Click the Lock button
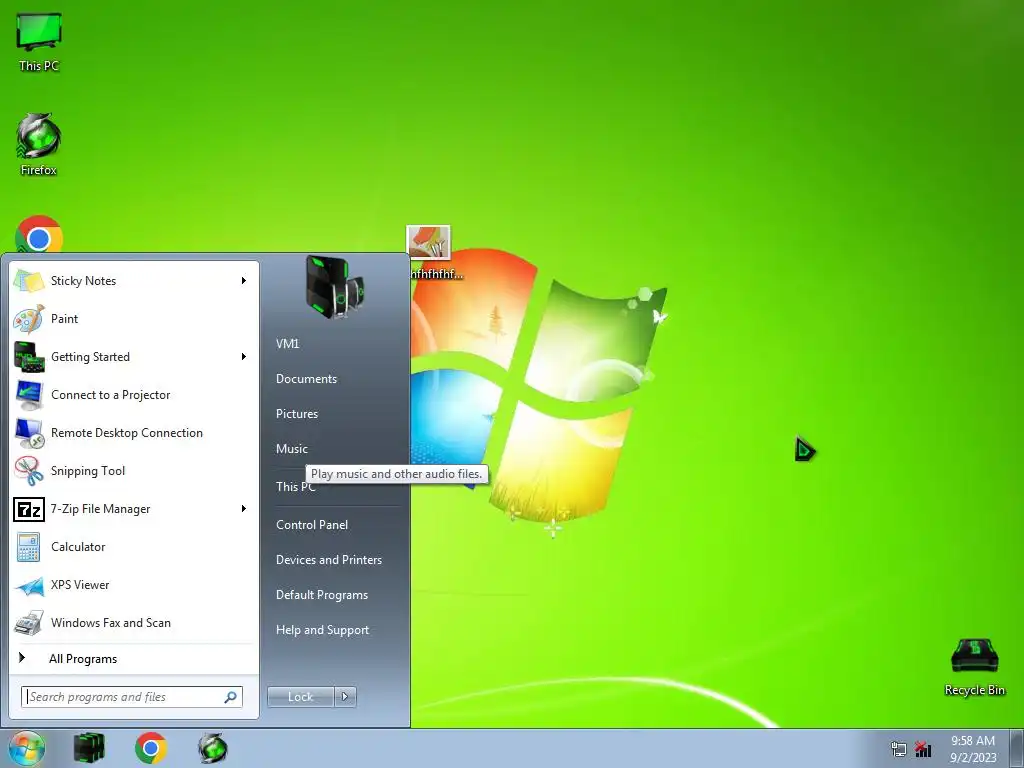This screenshot has width=1024, height=768. click(x=300, y=697)
